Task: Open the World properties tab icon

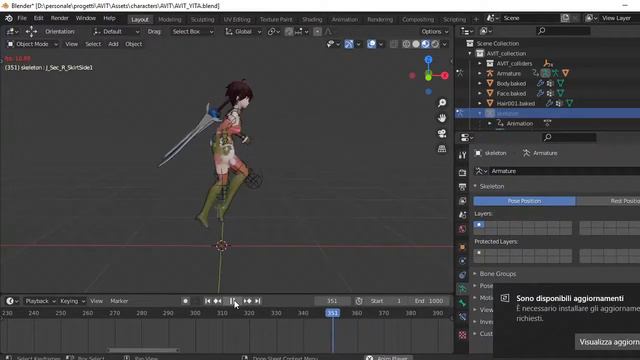Action: (x=462, y=229)
